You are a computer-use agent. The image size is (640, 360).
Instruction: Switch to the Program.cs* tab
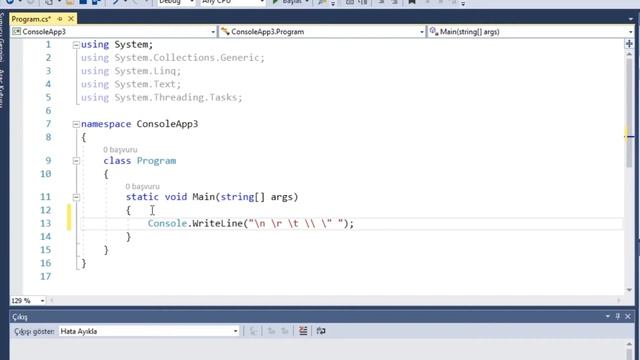click(31, 19)
